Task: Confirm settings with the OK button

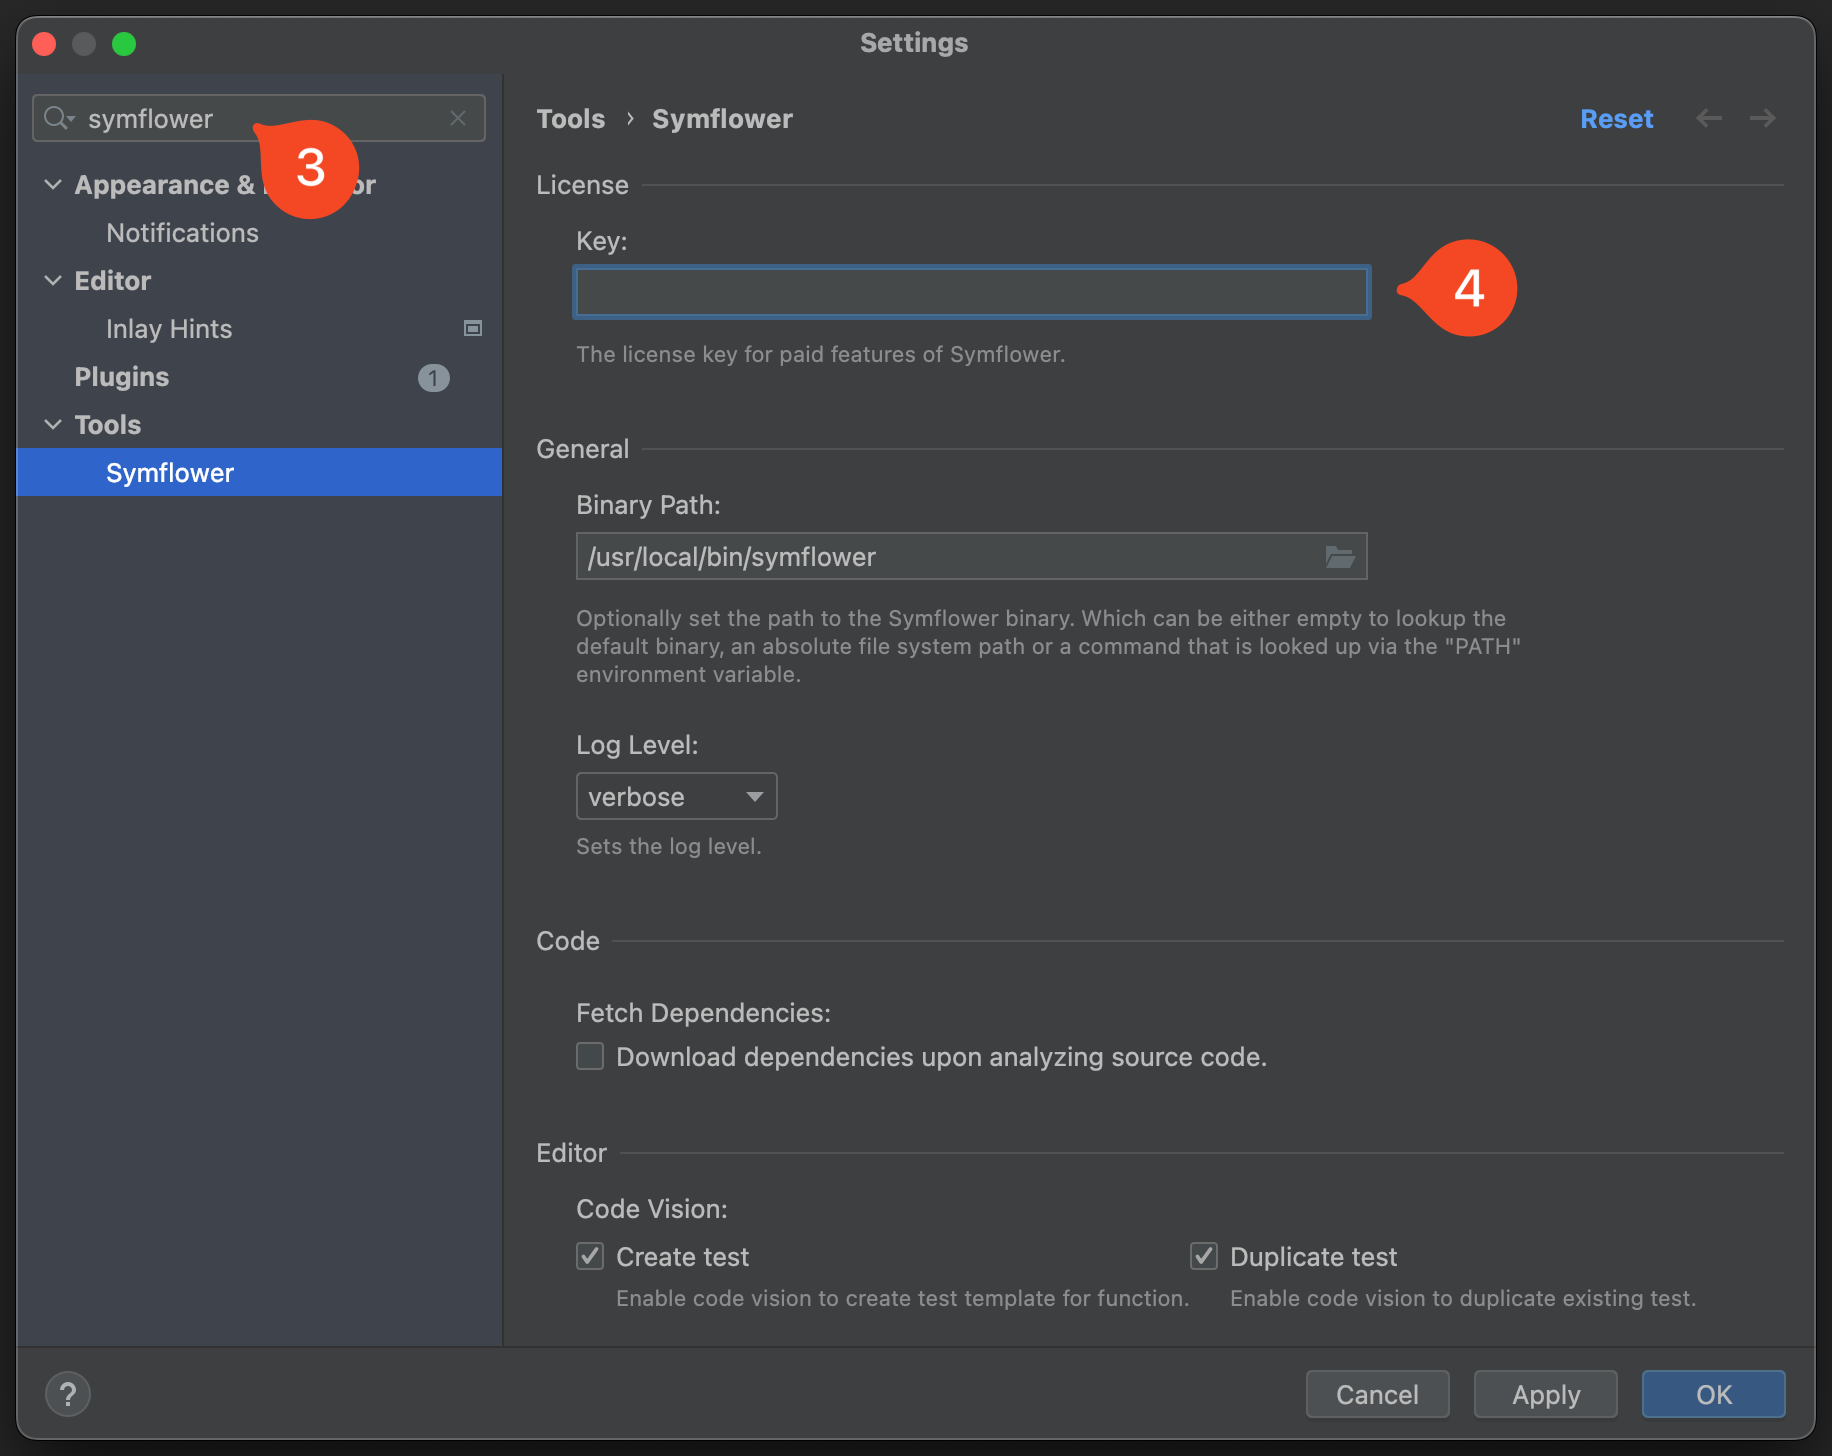Action: coord(1714,1394)
